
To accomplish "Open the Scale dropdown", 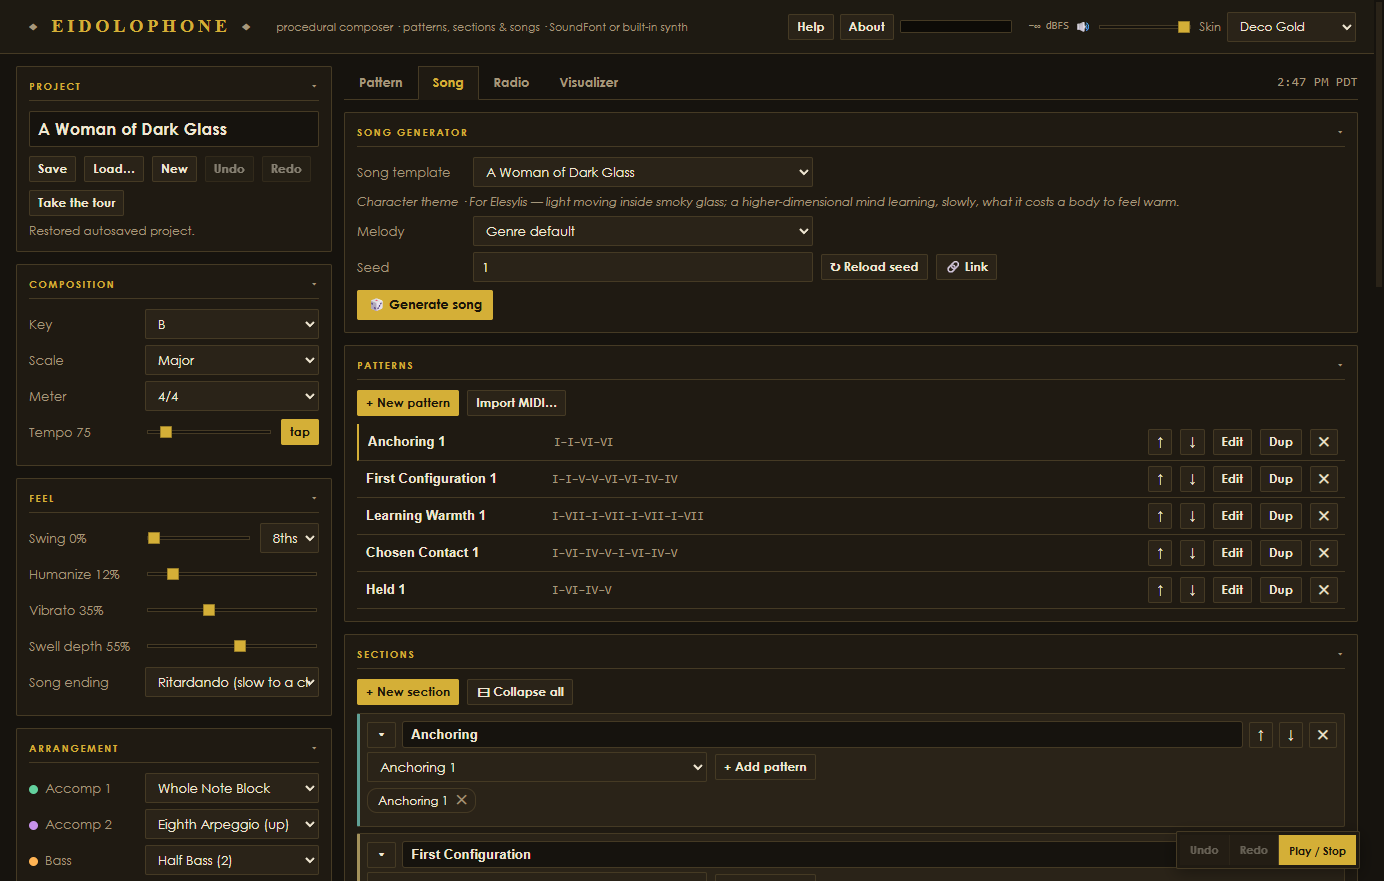I will (x=232, y=361).
